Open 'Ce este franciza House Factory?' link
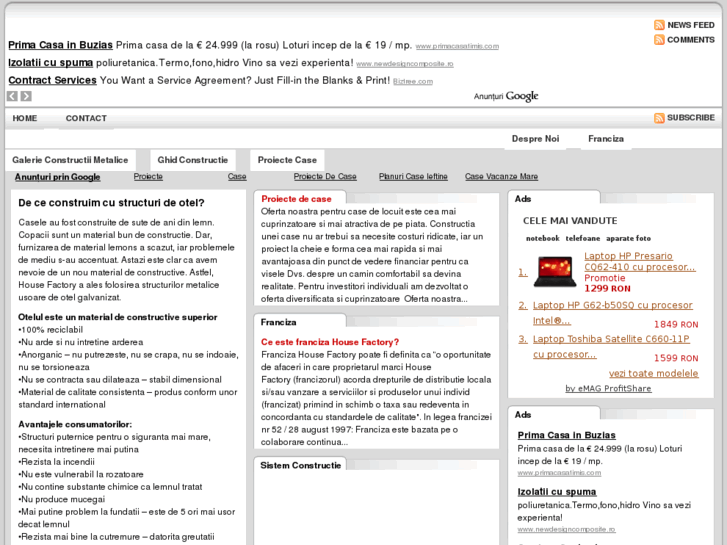 coord(330,342)
